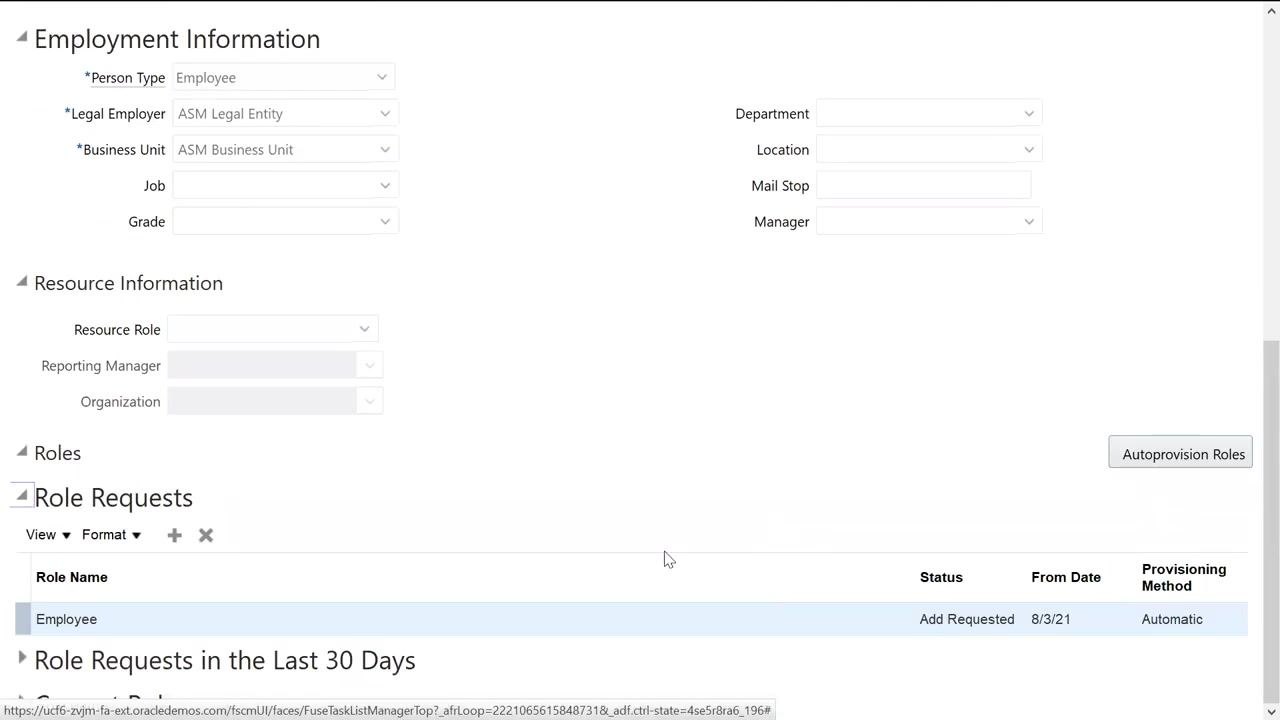Remove selected role with the X icon
The width and height of the screenshot is (1280, 720).
[x=206, y=535]
